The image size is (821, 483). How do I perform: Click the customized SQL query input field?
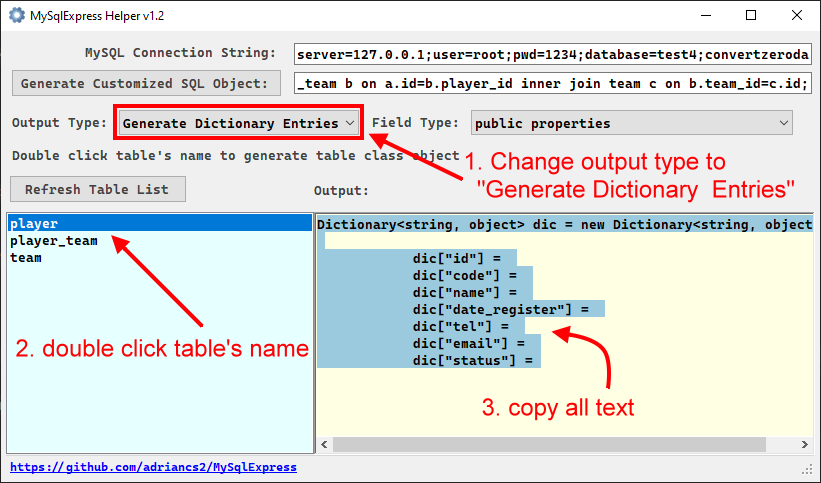553,83
